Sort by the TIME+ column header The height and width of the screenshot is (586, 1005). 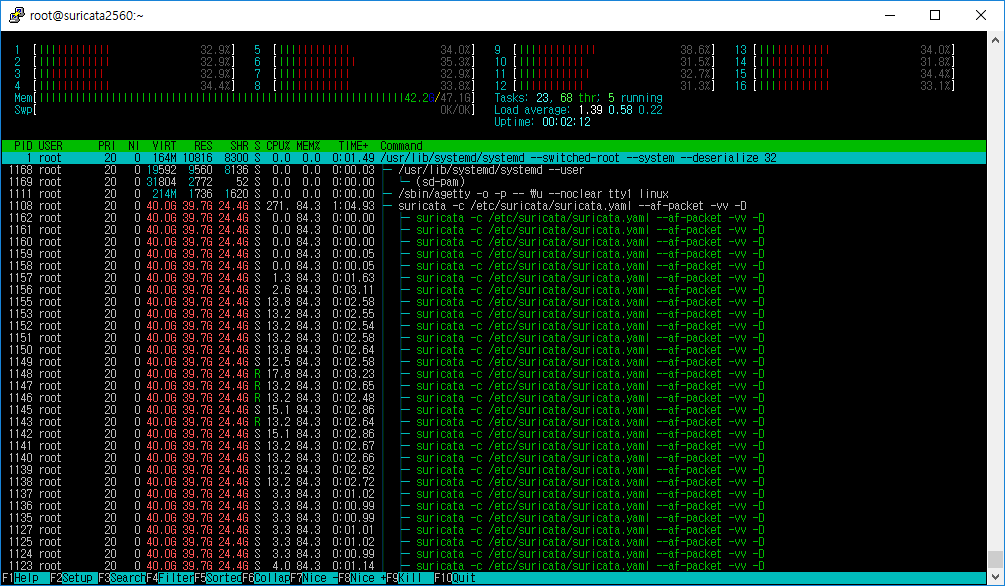[x=353, y=146]
